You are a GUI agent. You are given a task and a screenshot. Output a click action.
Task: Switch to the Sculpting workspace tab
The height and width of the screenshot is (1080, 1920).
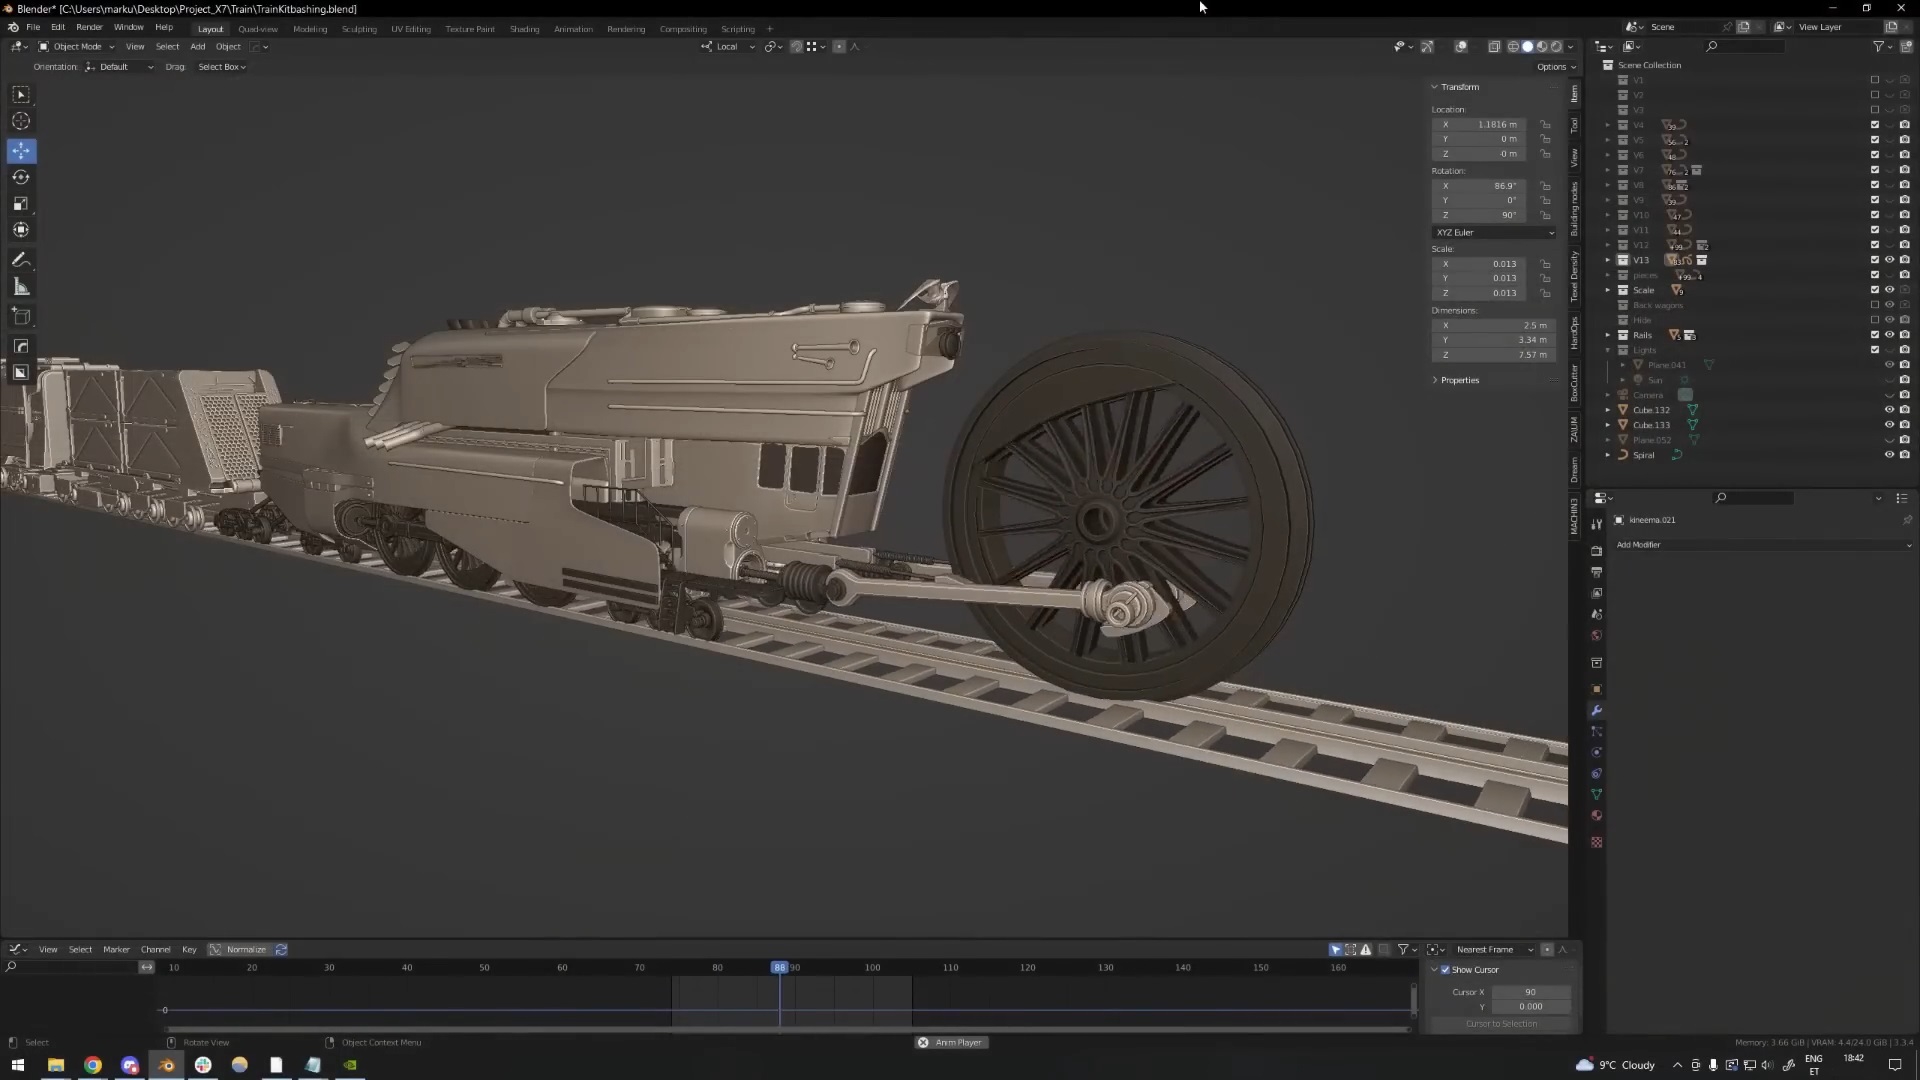point(359,29)
